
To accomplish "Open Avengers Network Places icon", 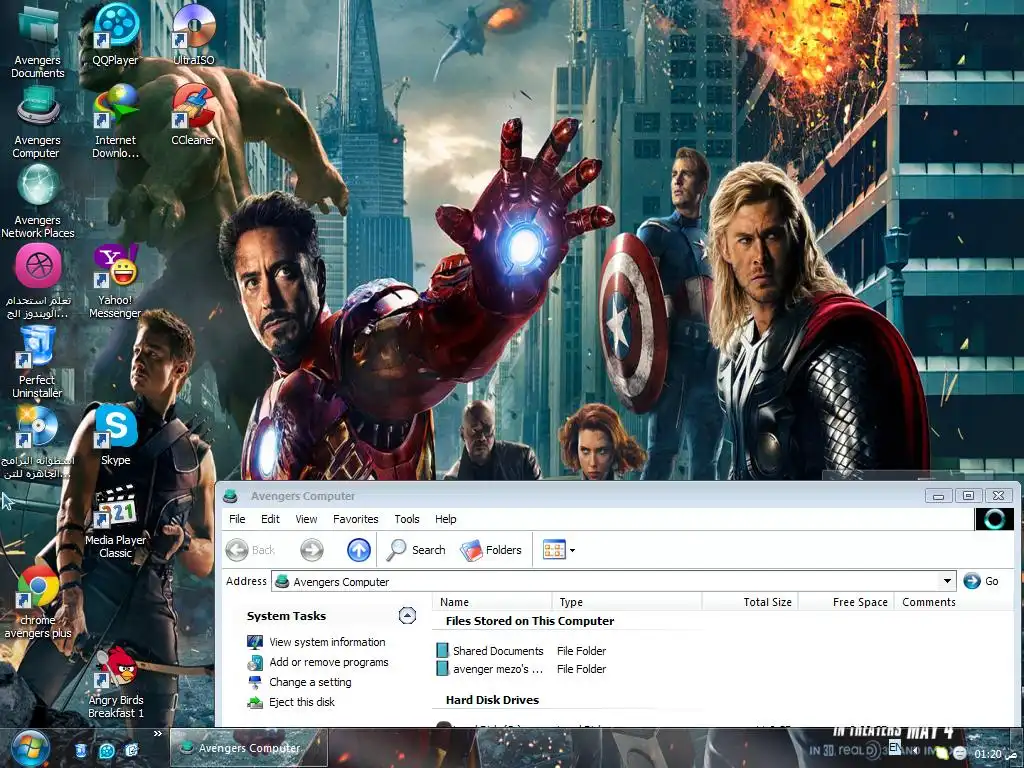I will [38, 201].
